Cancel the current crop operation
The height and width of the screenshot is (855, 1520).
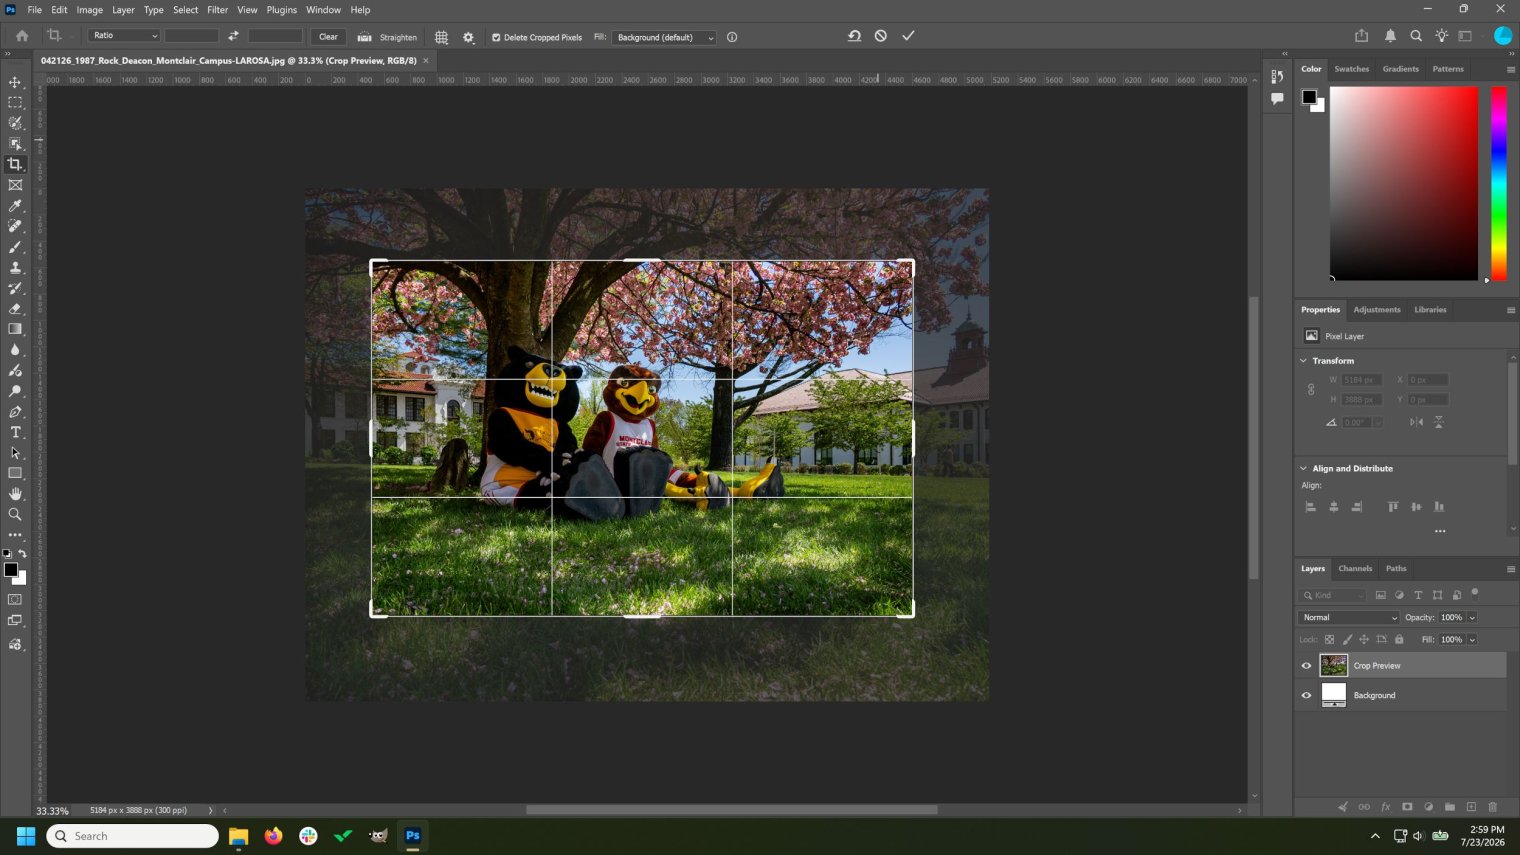click(881, 36)
